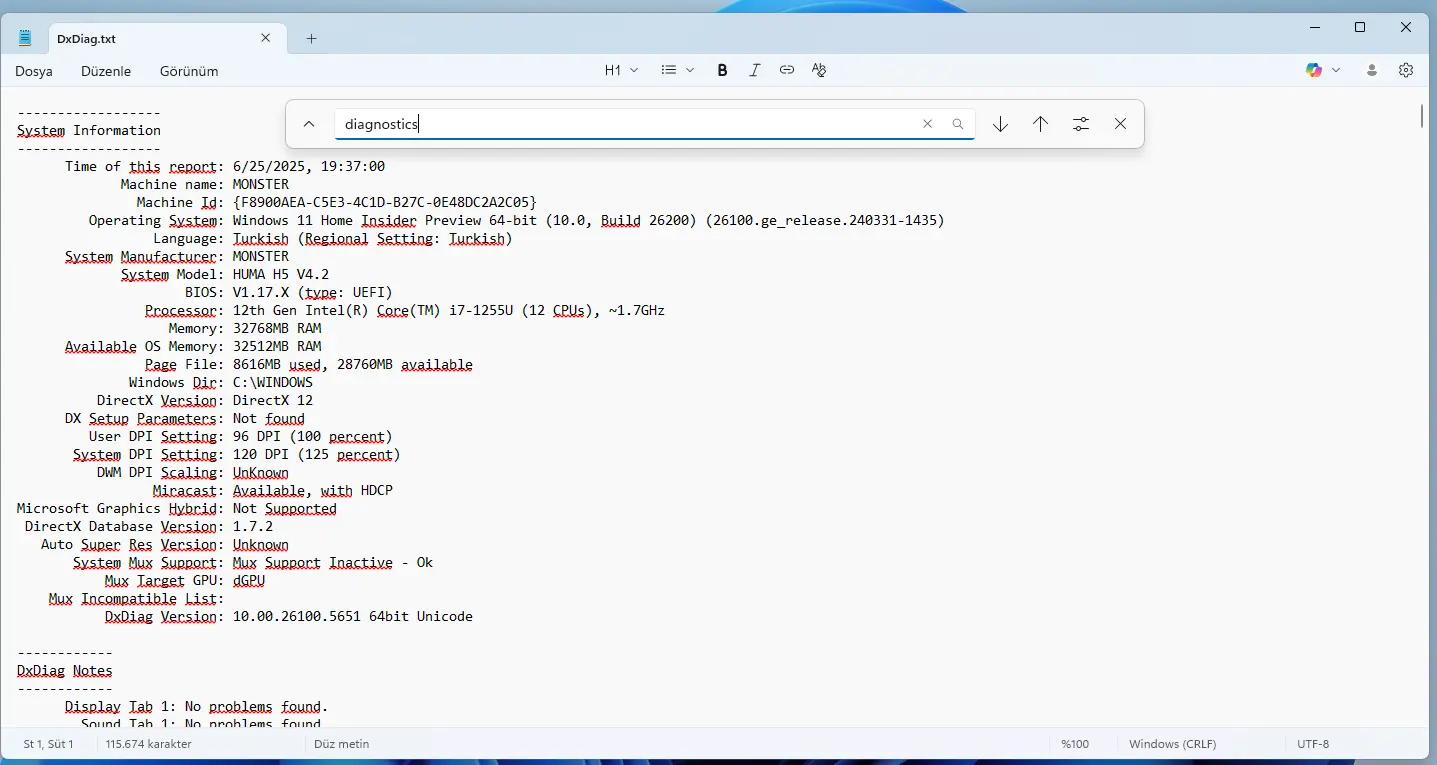The image size is (1437, 765).
Task: Click the Notepad app icon in title bar
Action: click(x=25, y=38)
